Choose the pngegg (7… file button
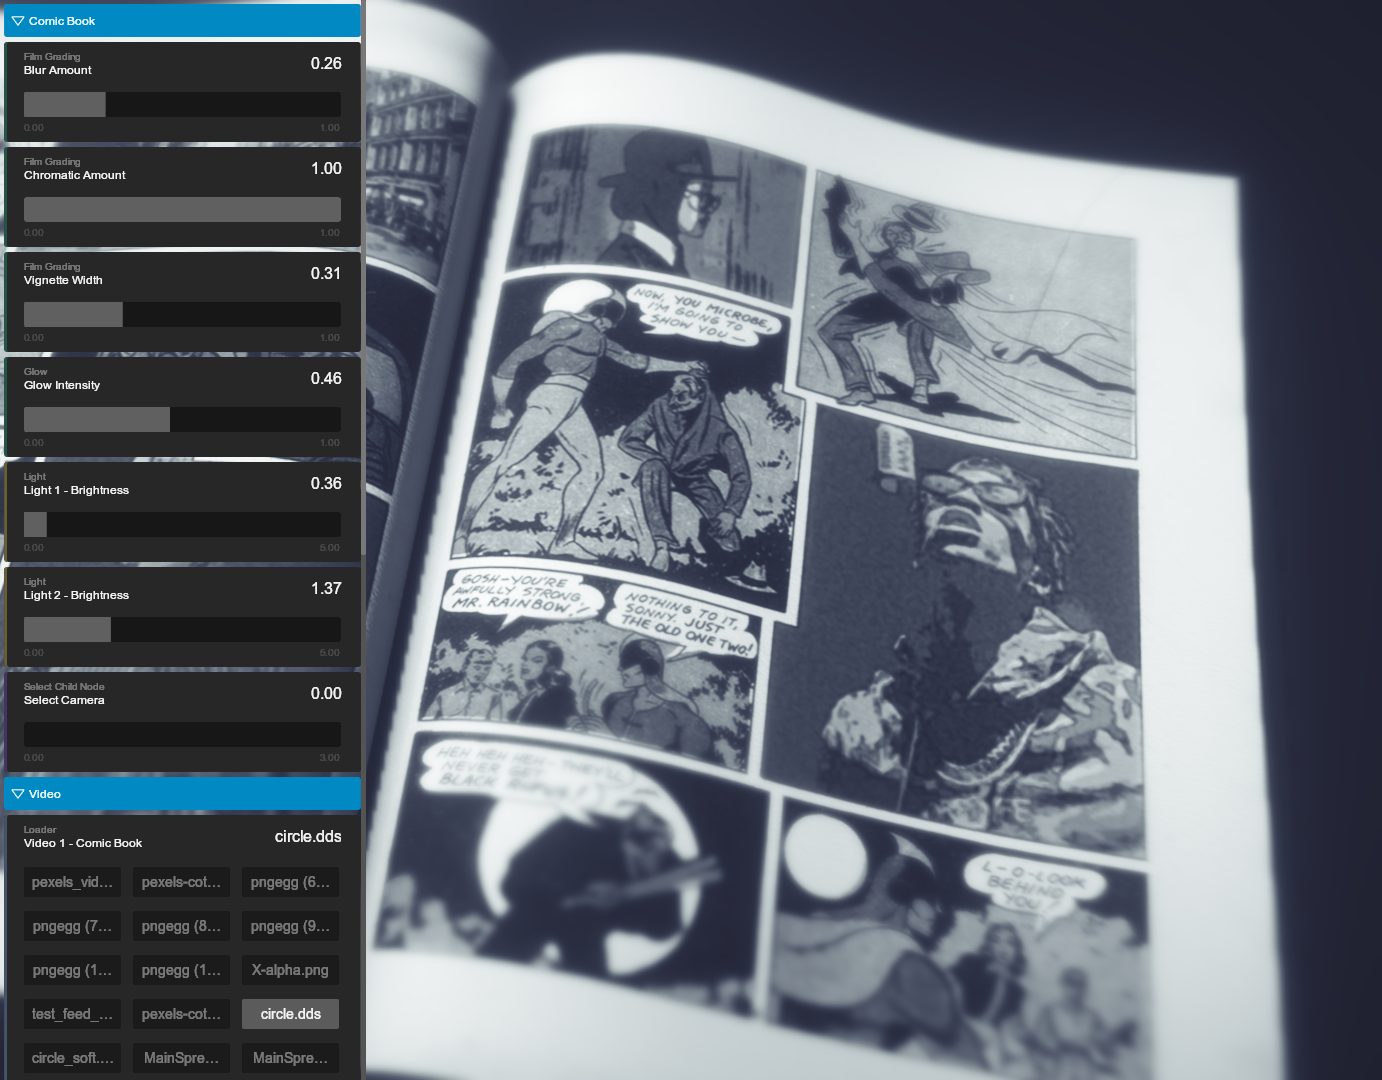This screenshot has width=1382, height=1080. click(x=72, y=926)
